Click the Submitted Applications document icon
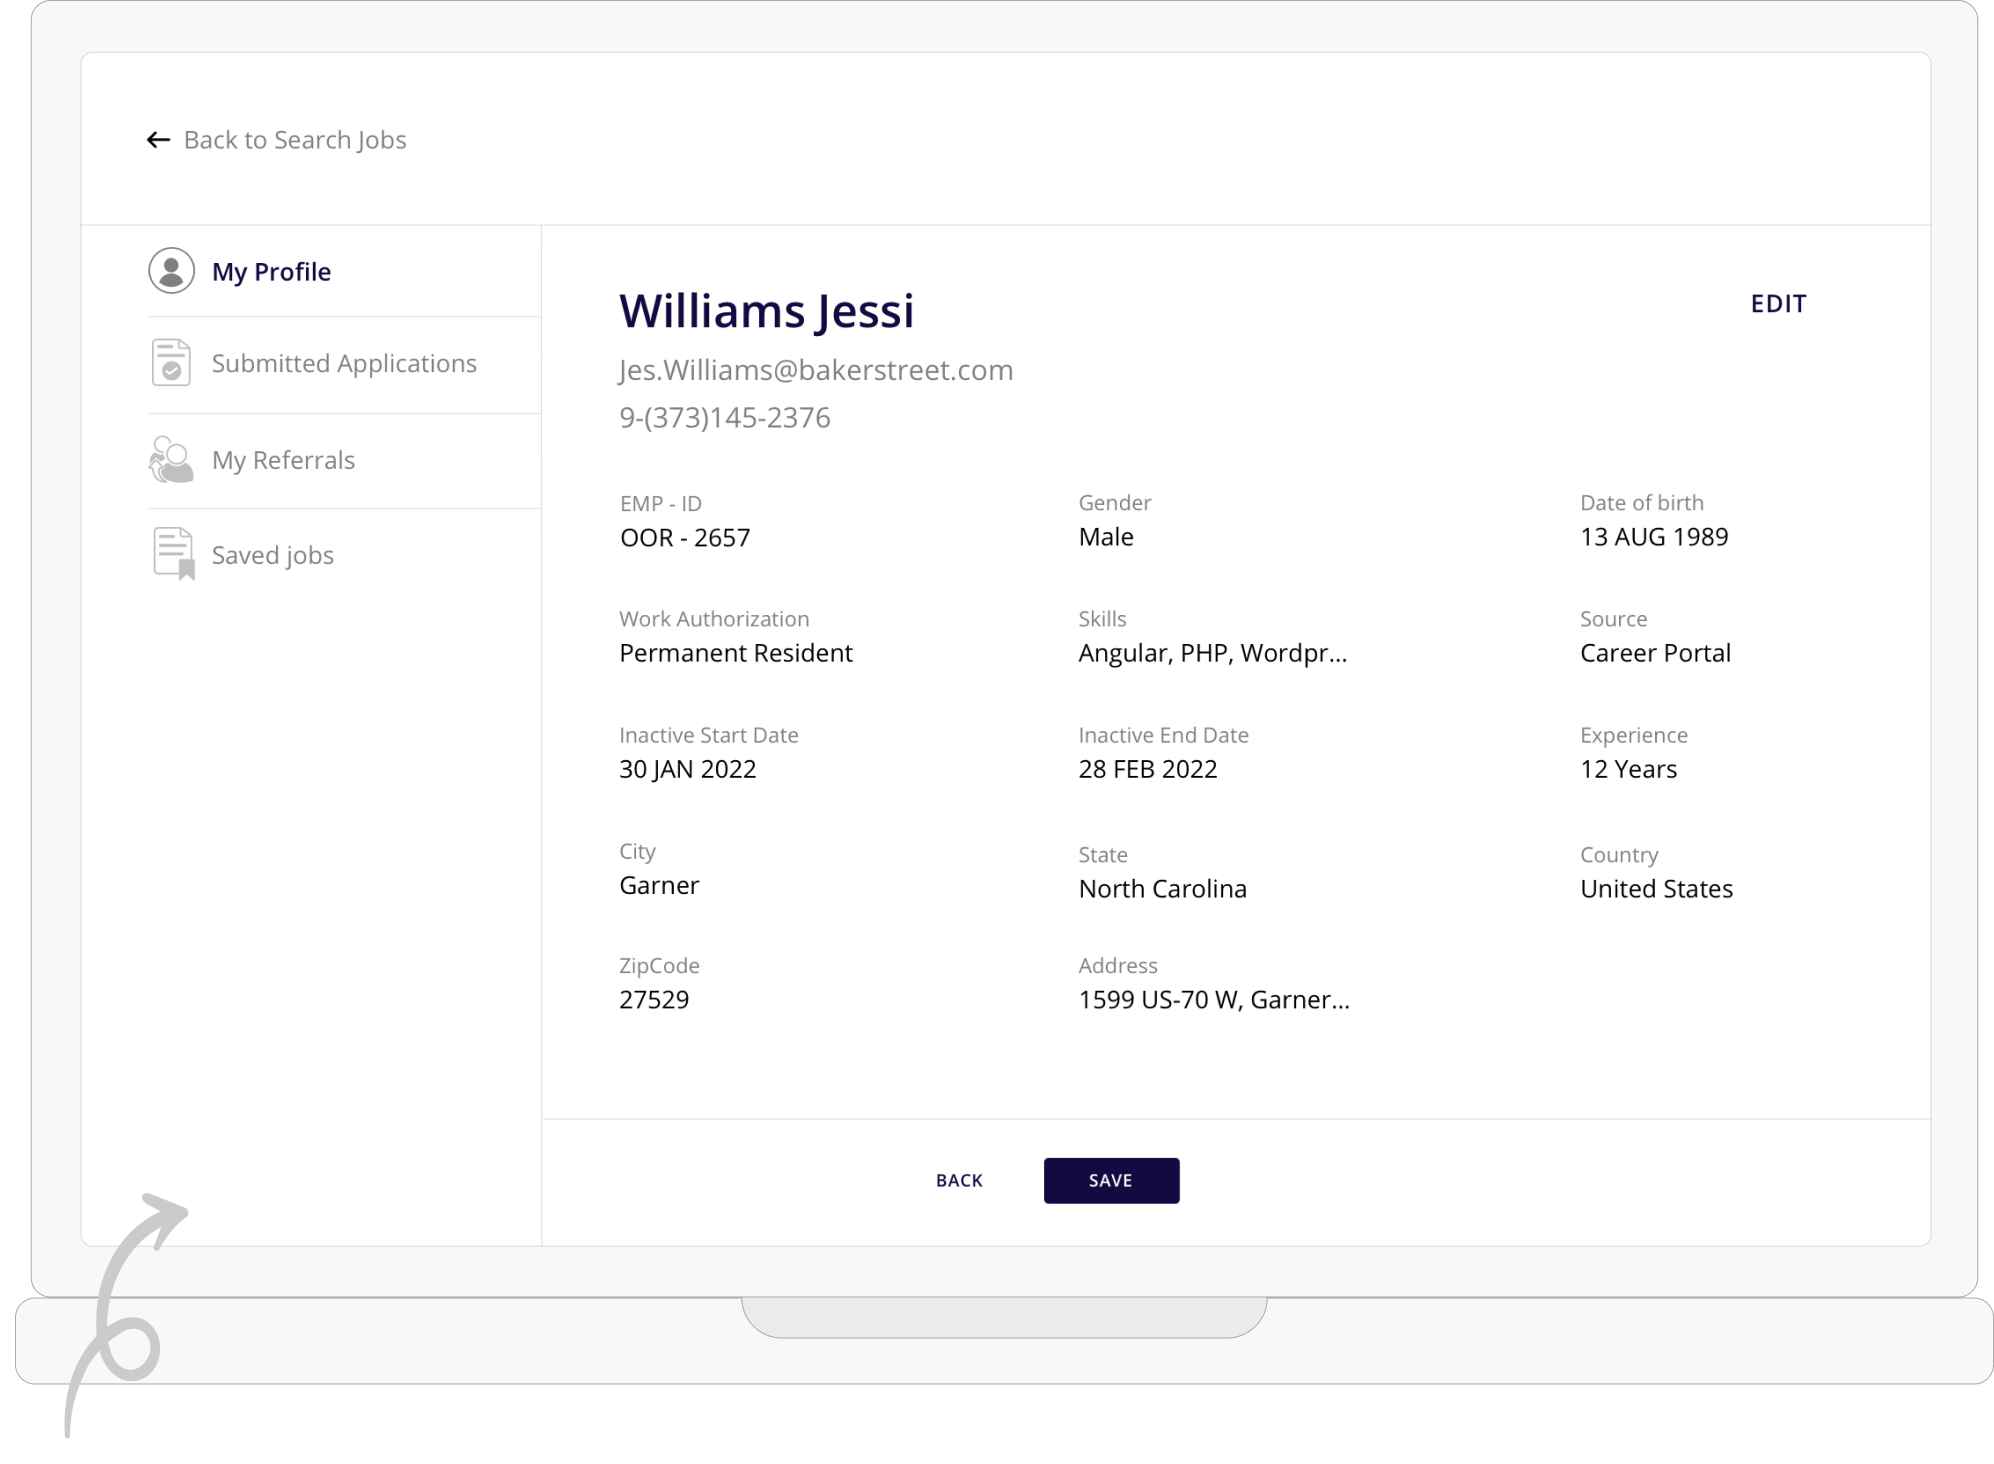Viewport: 1994px width, 1464px height. tap(171, 362)
